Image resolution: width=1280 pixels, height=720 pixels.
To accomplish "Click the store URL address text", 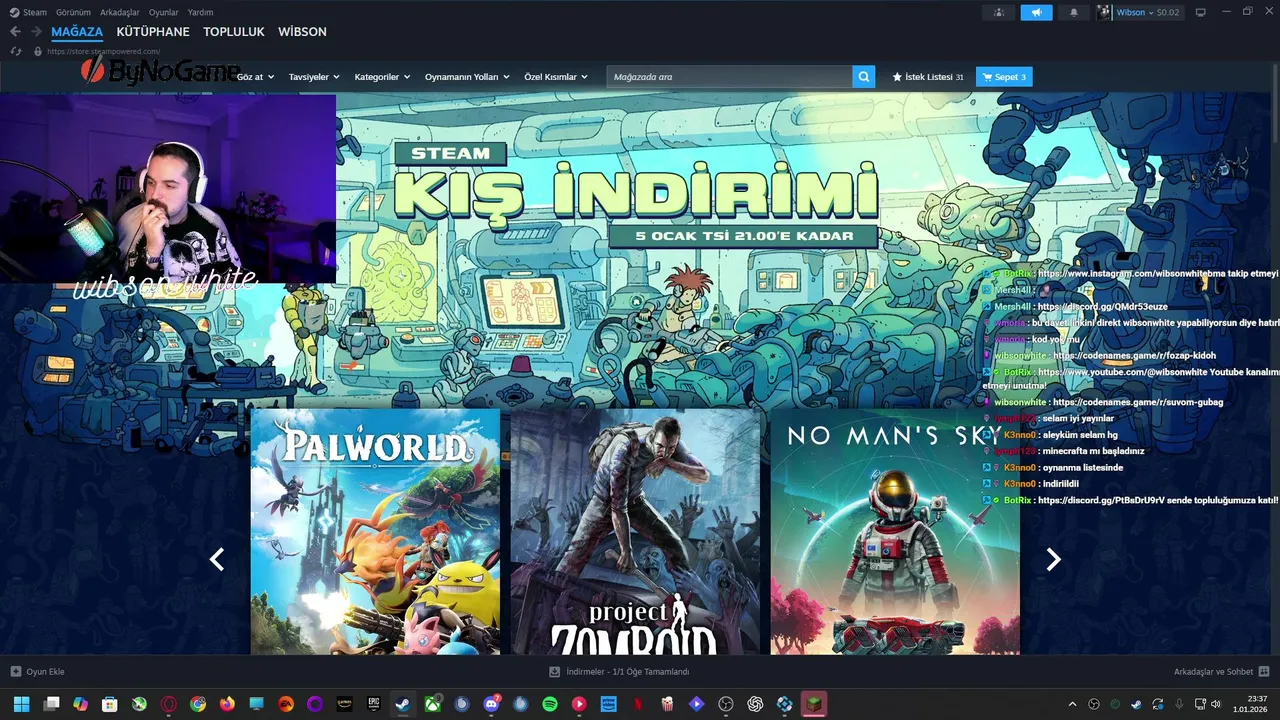I will pos(103,51).
